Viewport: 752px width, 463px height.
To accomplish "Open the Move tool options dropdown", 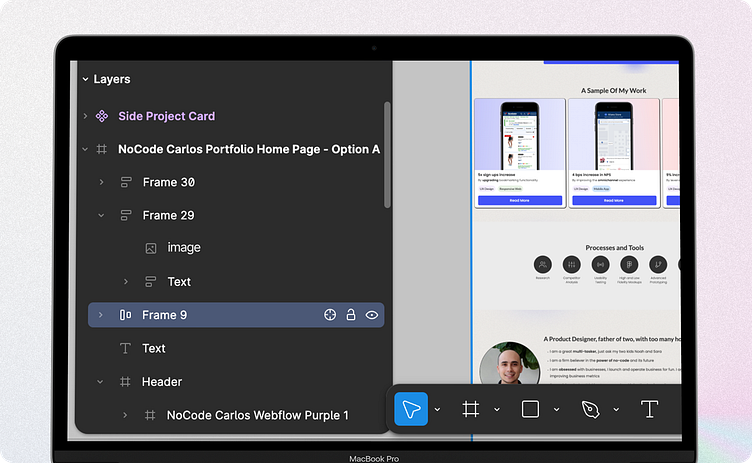I will point(437,410).
